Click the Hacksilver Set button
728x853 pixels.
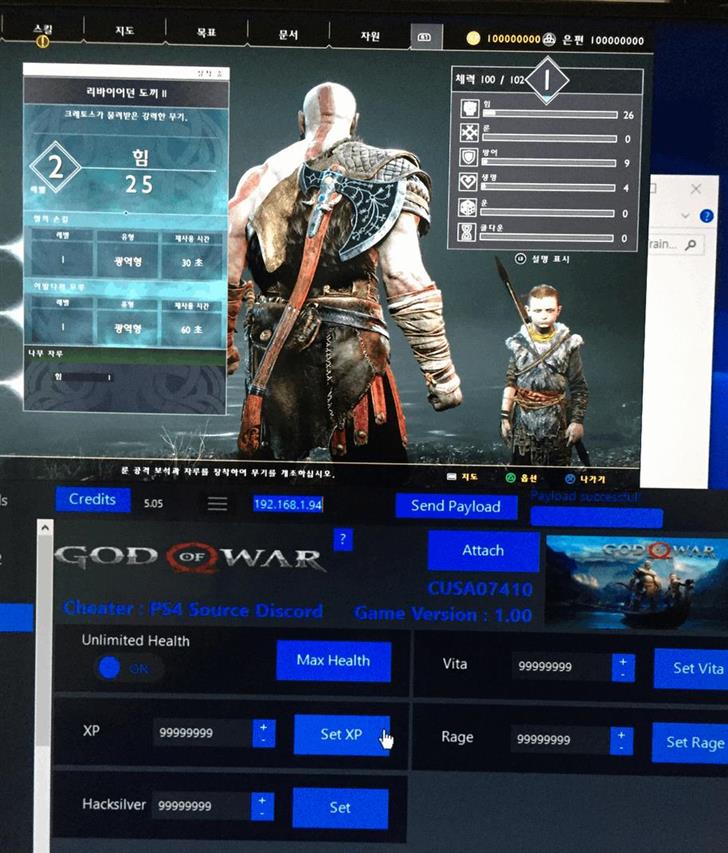point(341,808)
